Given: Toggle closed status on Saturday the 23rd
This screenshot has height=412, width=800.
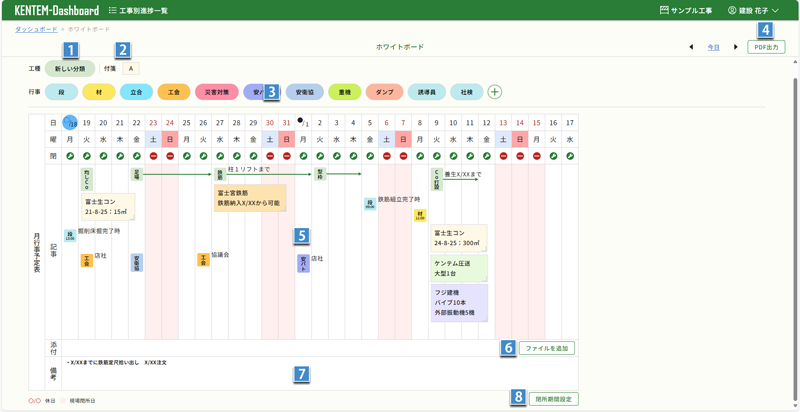Looking at the screenshot, I should pyautogui.click(x=153, y=156).
